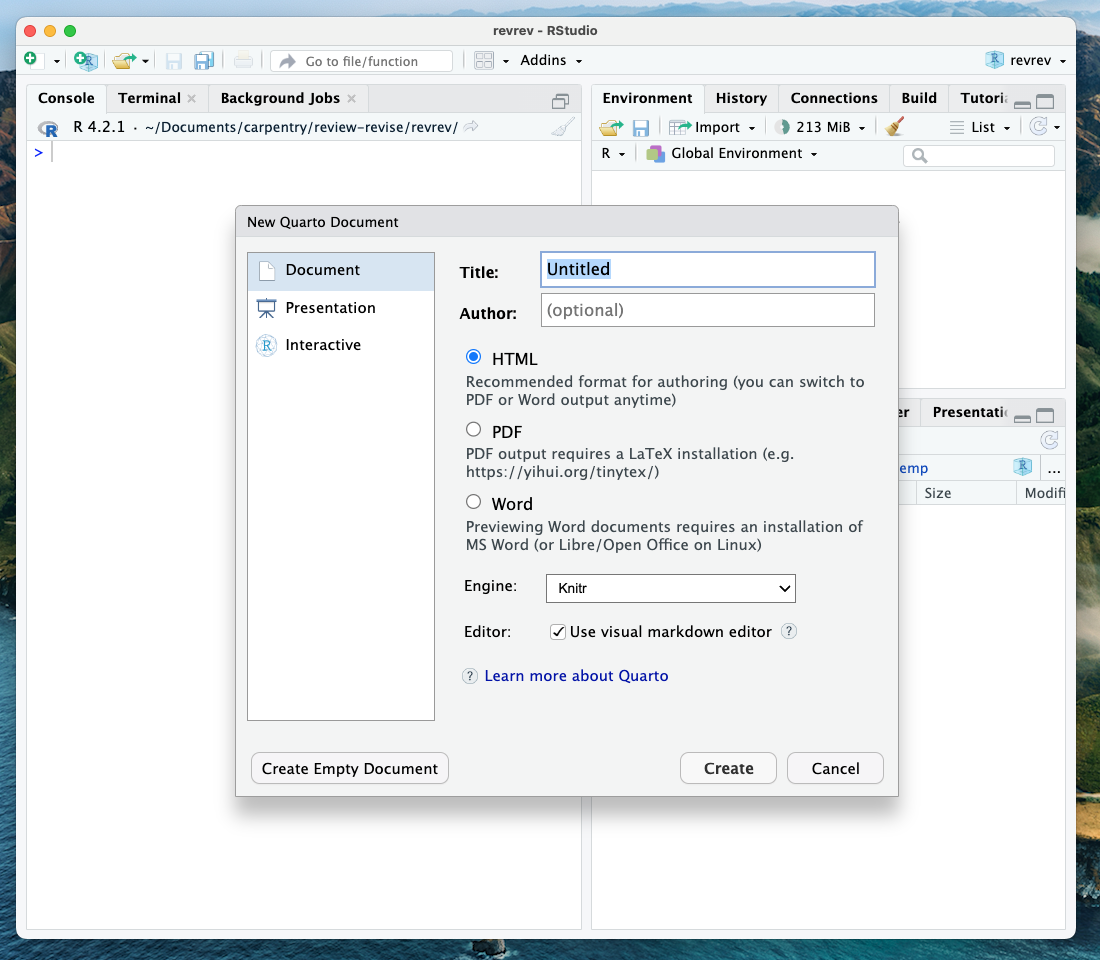Viewport: 1100px width, 960px height.
Task: Click the New File plus icon
Action: [31, 60]
